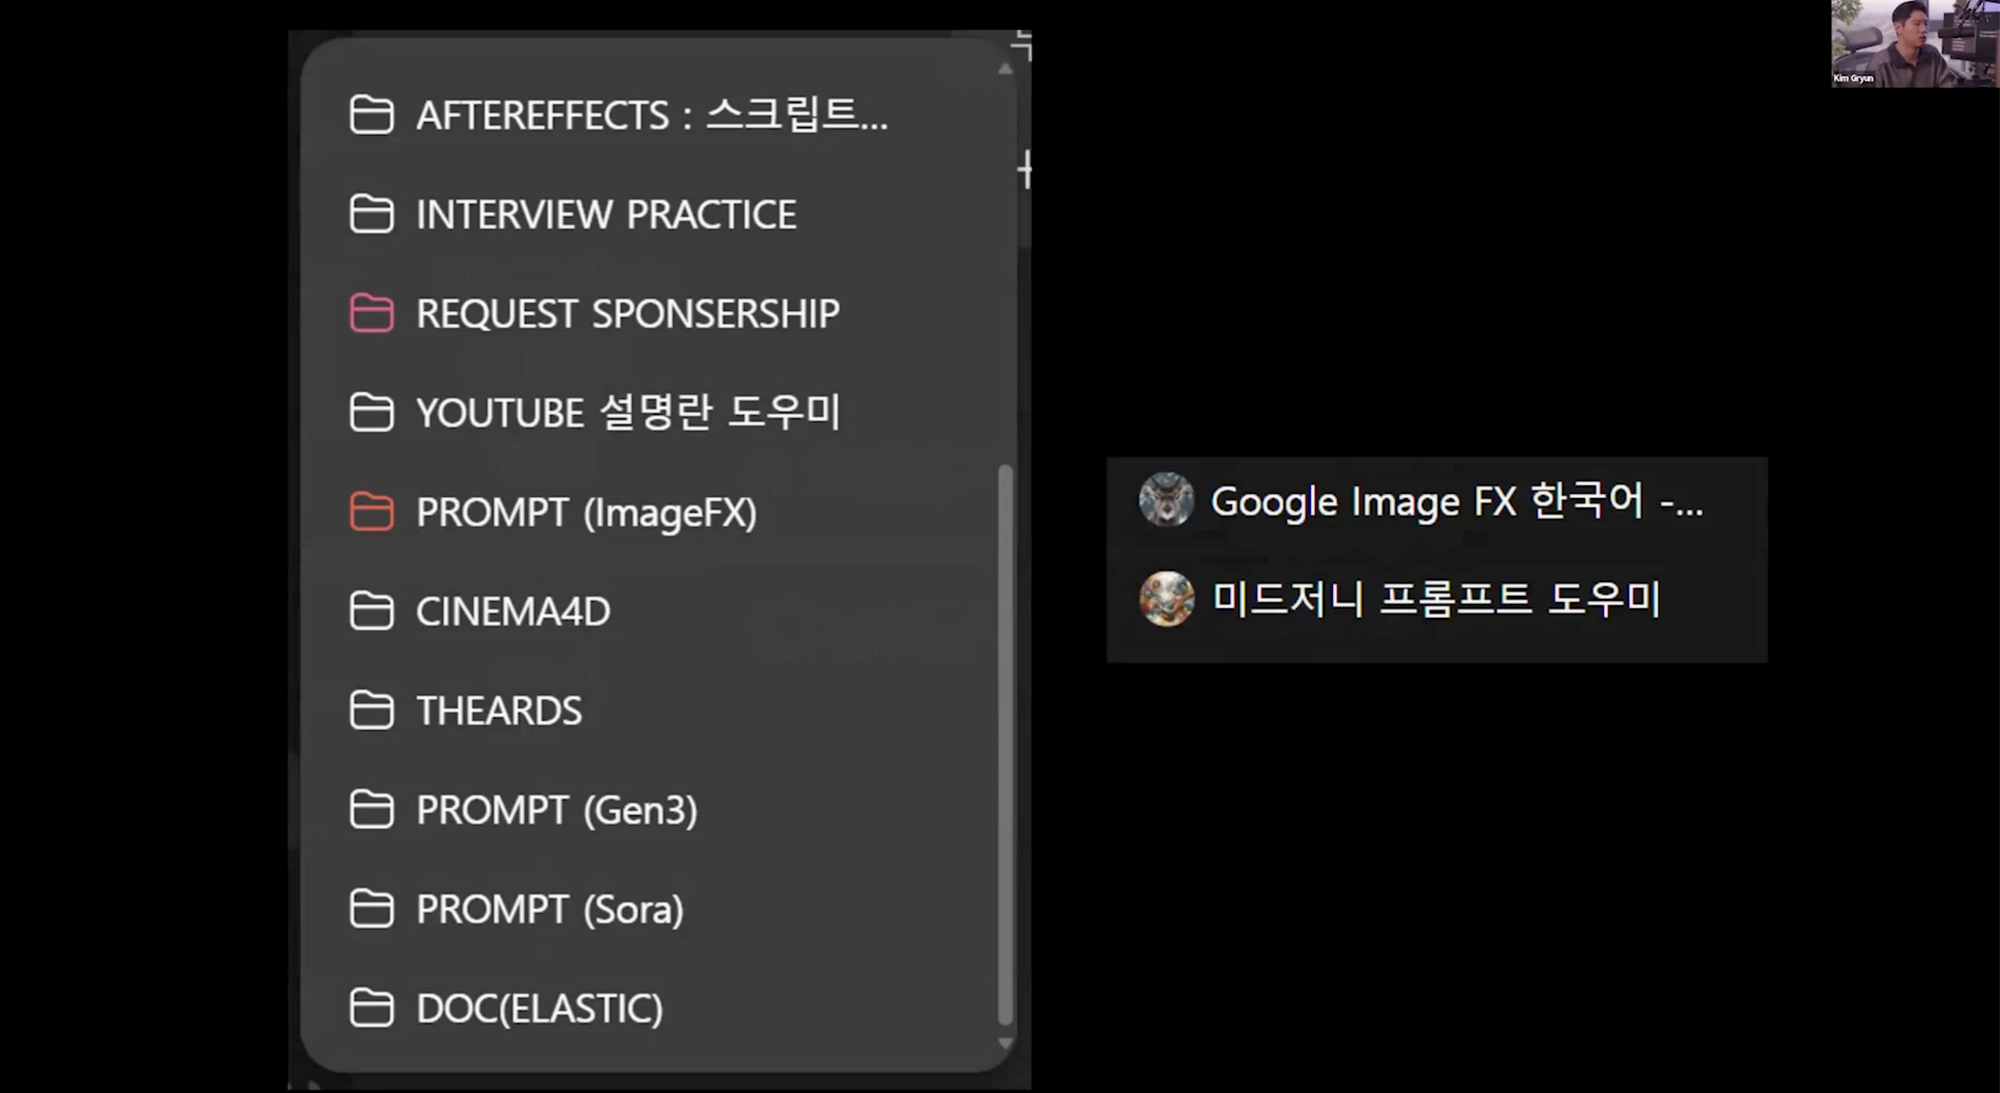Click the PROMPT (Gen3) folder icon

371,809
